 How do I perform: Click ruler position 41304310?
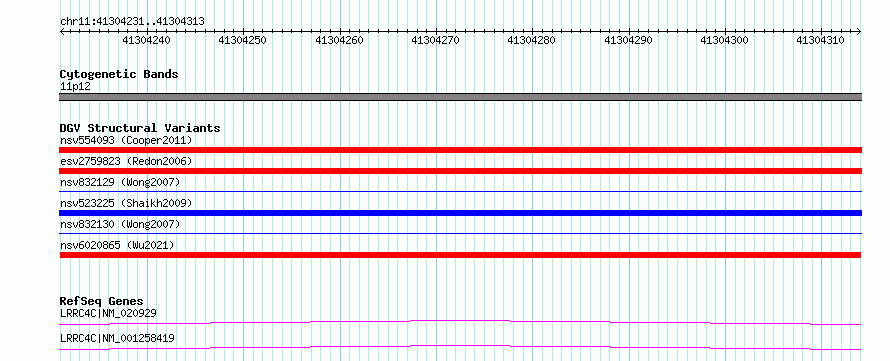[x=820, y=40]
